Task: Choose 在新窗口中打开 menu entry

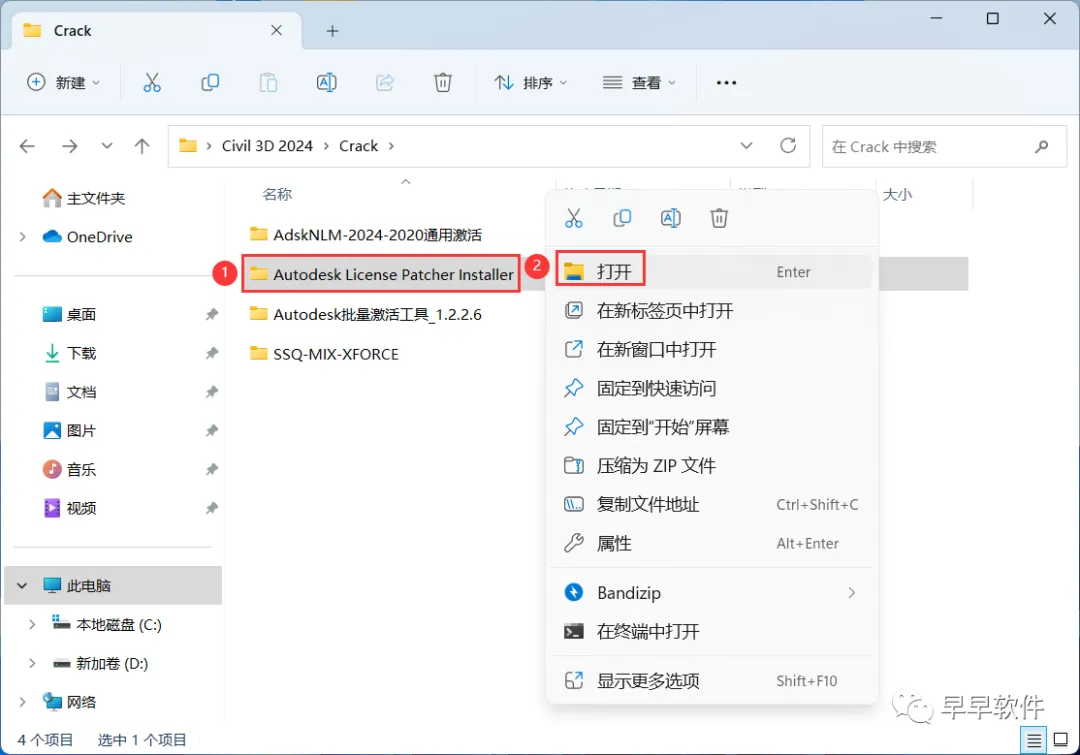Action: [x=713, y=349]
